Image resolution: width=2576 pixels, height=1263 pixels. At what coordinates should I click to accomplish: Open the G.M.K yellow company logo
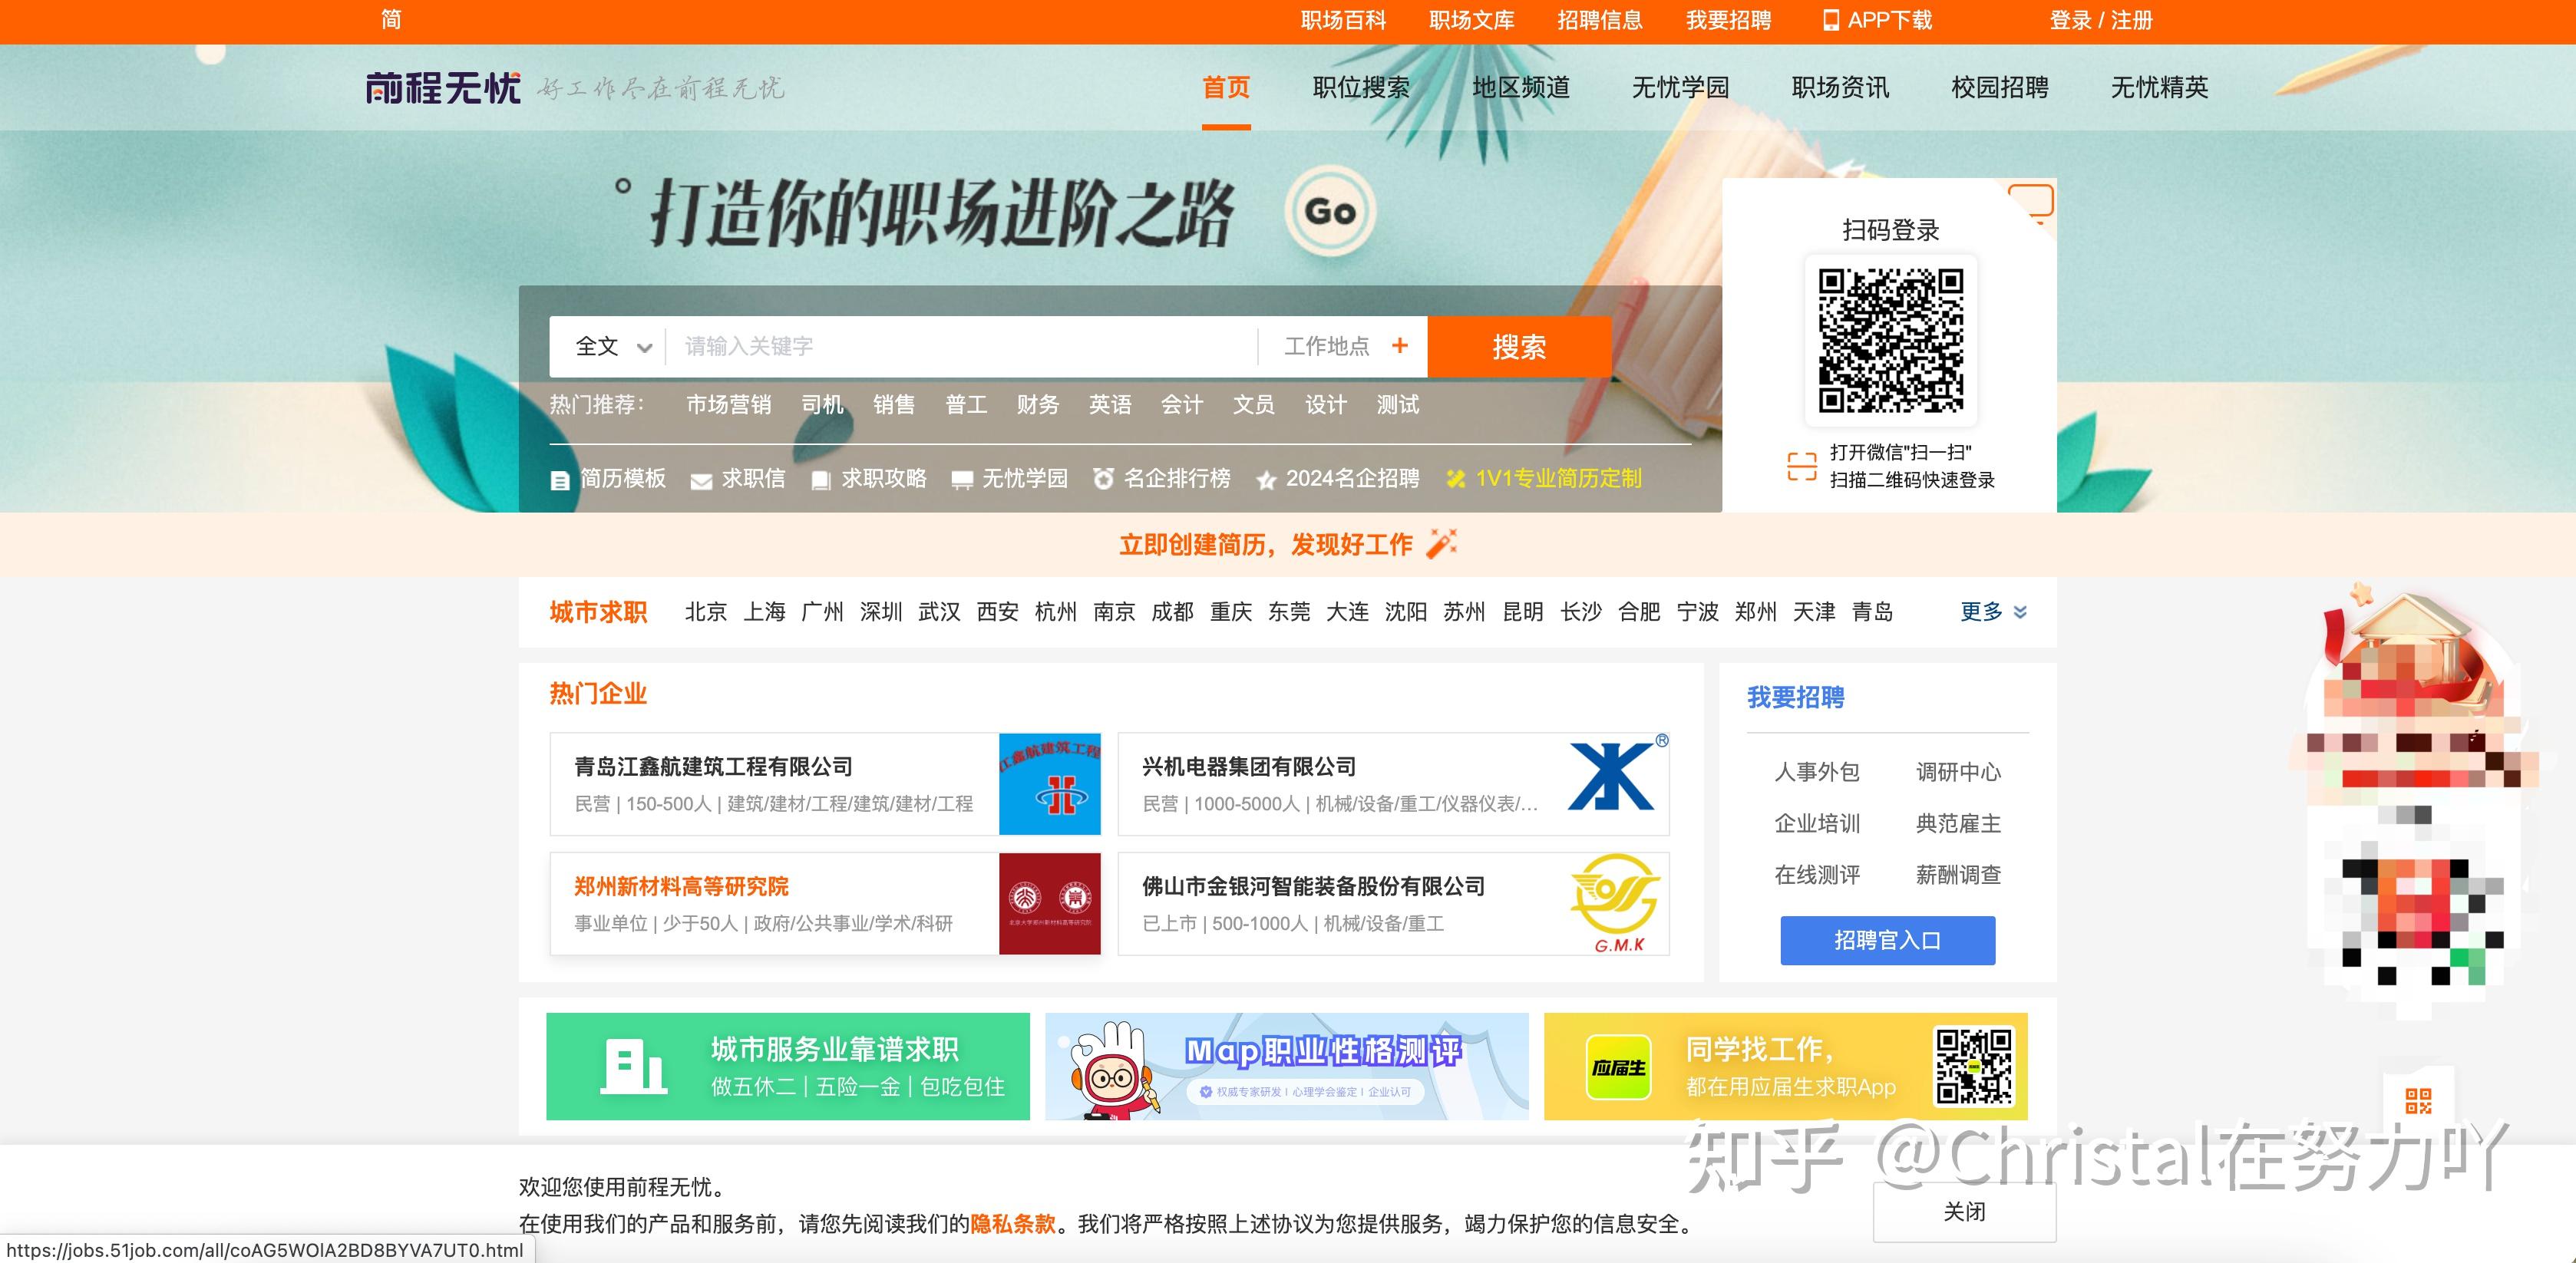1616,903
